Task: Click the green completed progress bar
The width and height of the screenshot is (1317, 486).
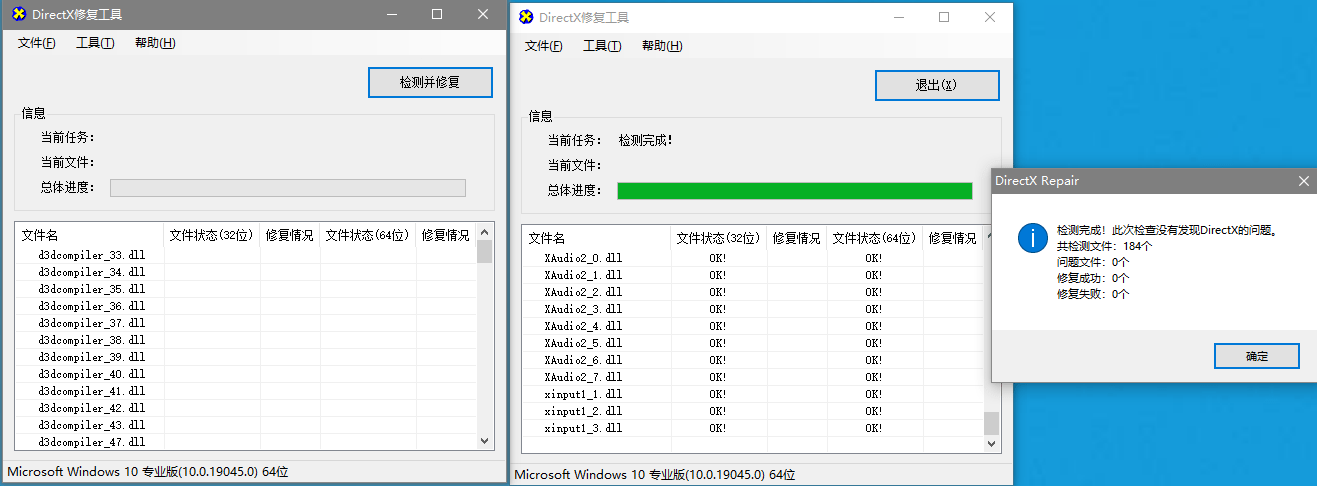Action: pyautogui.click(x=795, y=191)
